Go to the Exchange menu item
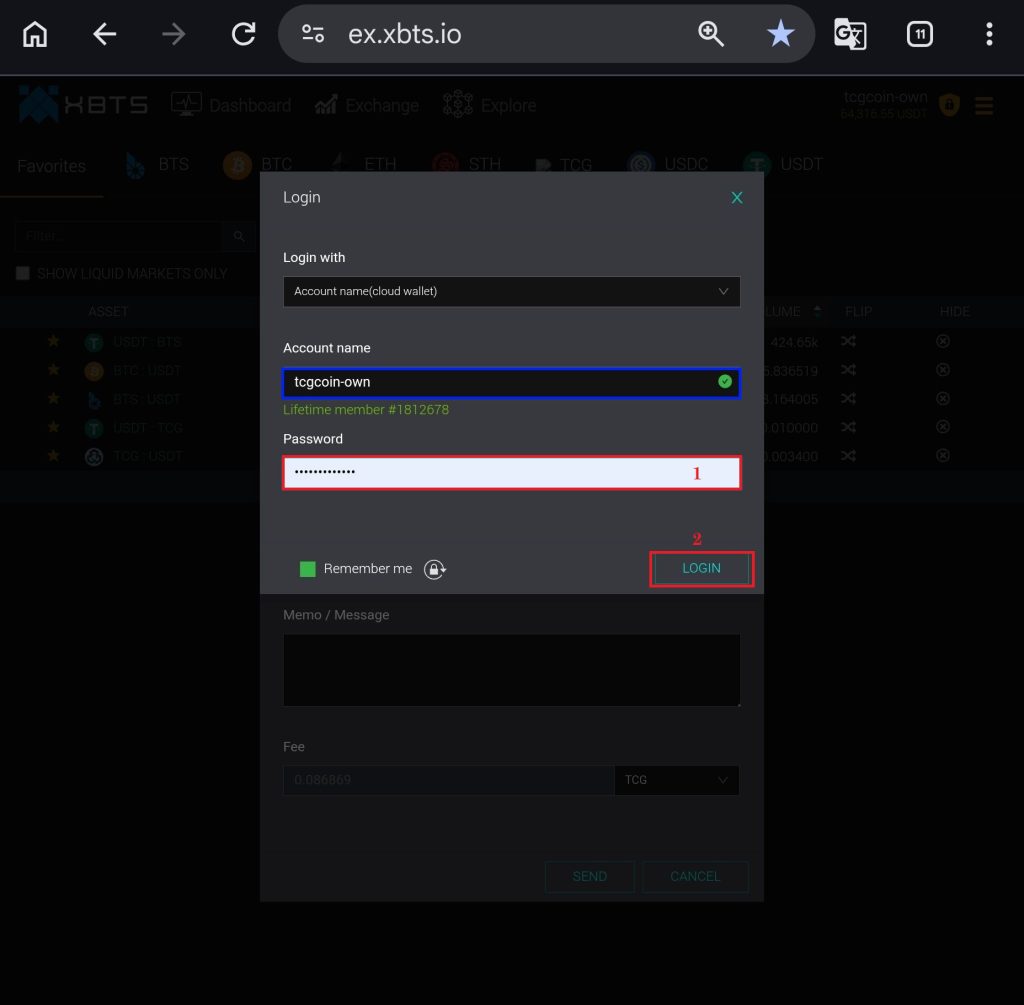 367,105
